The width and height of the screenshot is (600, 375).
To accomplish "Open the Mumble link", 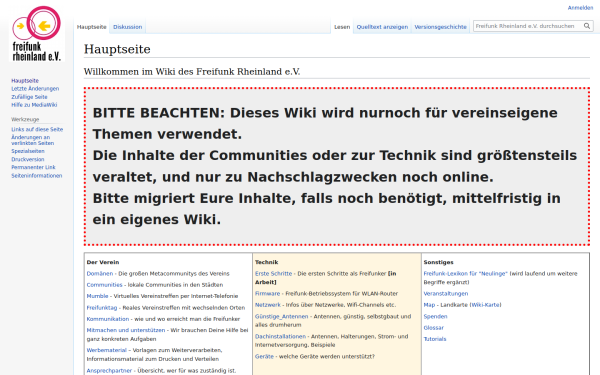I will click(x=97, y=296).
